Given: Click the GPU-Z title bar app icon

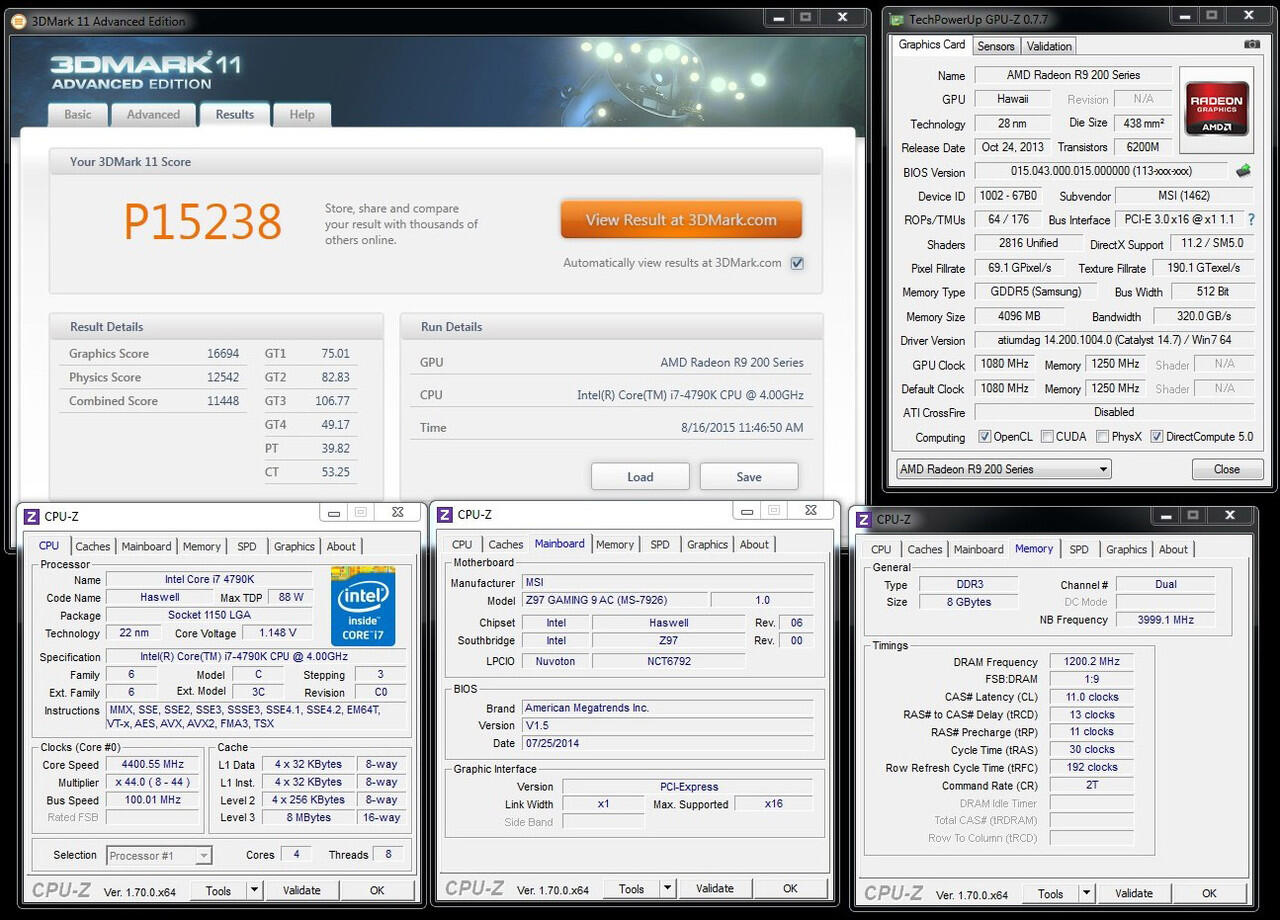Looking at the screenshot, I should click(896, 20).
